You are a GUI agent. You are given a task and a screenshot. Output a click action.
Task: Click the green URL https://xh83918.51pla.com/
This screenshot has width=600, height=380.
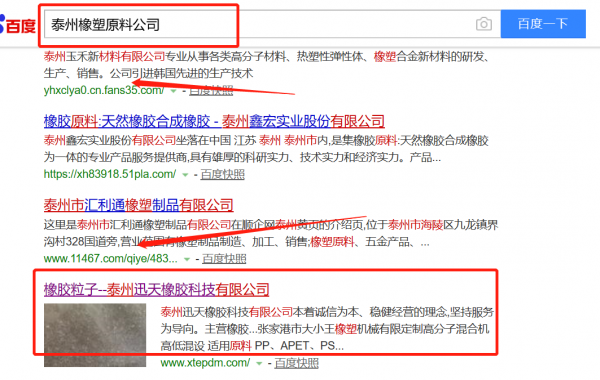110,175
